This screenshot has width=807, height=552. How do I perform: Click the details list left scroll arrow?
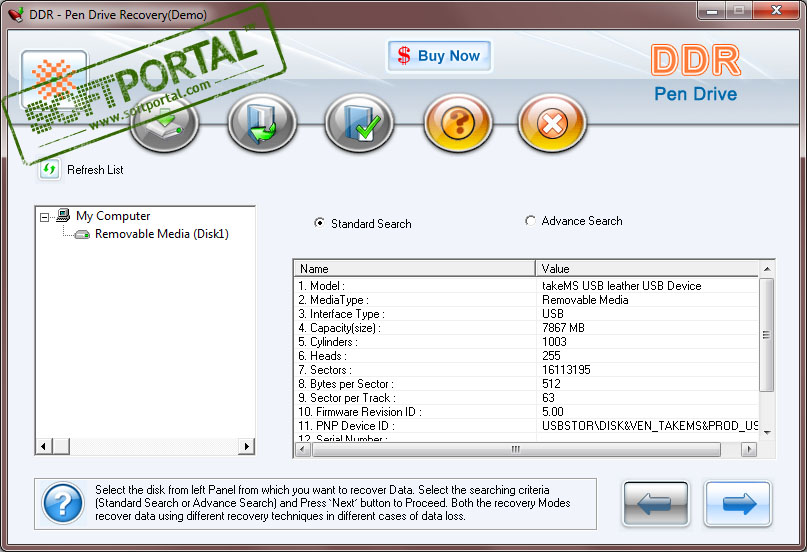303,450
